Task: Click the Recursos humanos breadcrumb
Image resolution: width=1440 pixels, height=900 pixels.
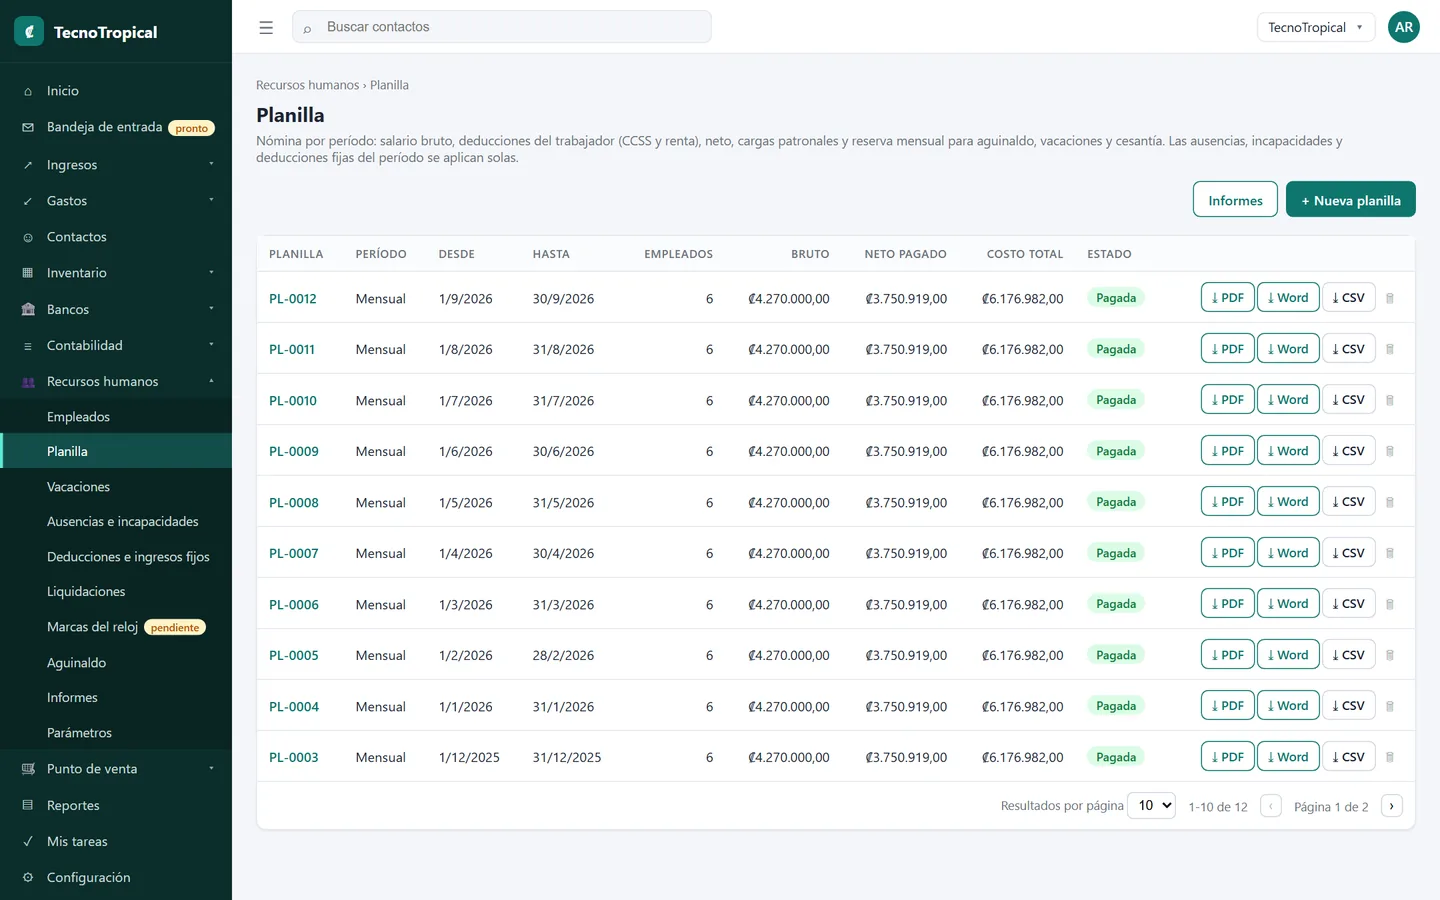Action: 307,85
